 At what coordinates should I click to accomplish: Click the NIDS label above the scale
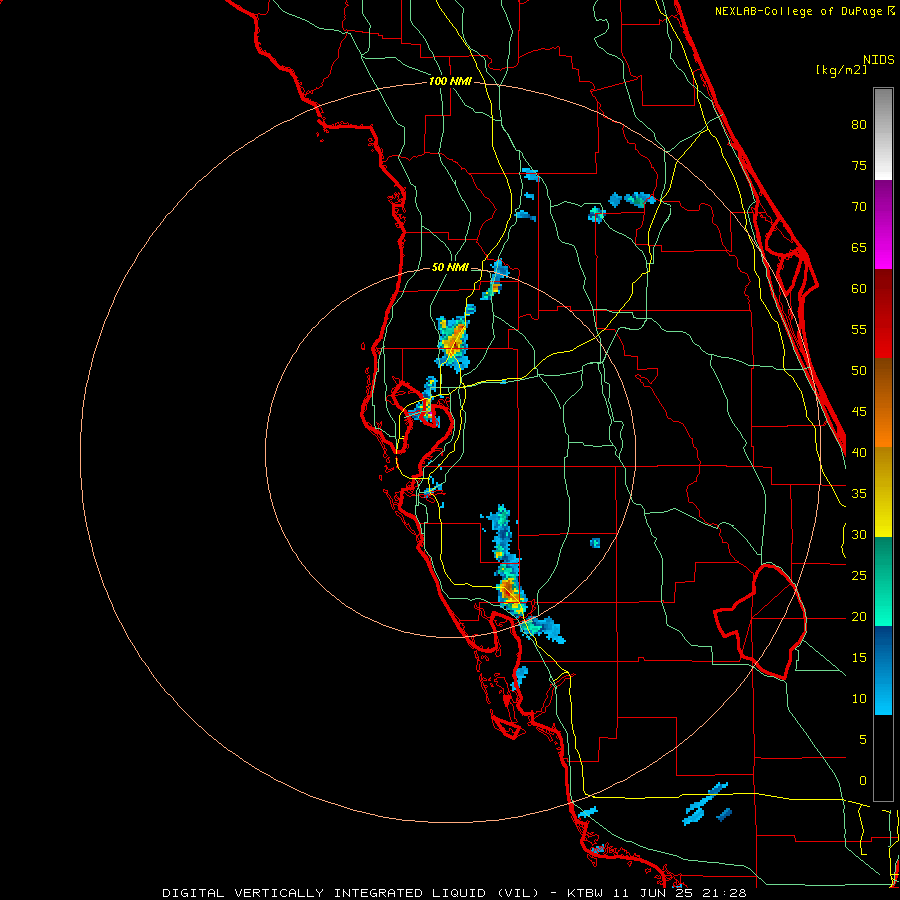coord(878,60)
